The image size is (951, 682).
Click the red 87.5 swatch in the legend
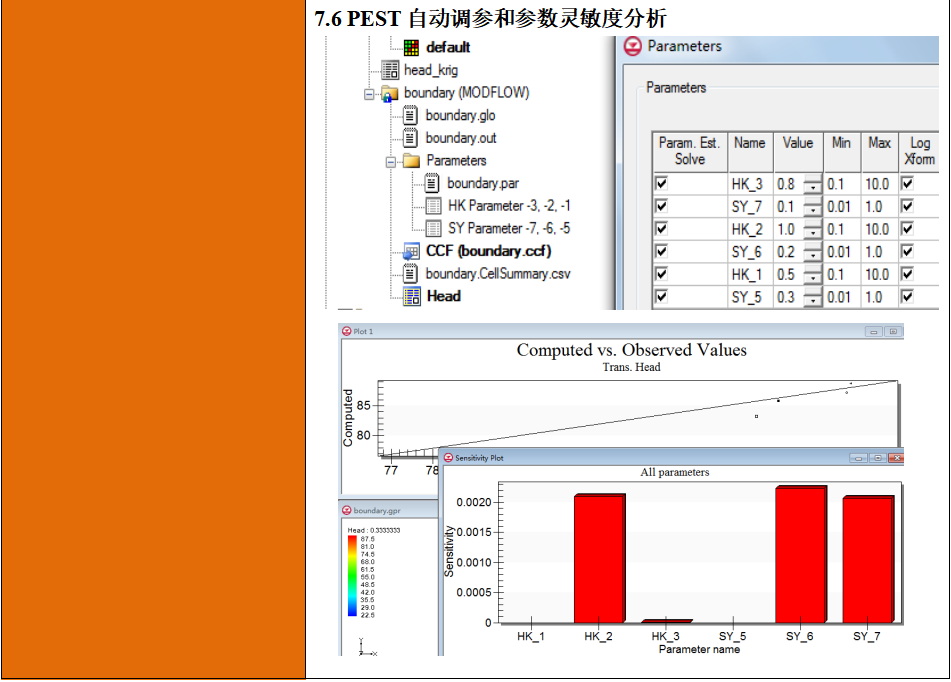[x=353, y=537]
